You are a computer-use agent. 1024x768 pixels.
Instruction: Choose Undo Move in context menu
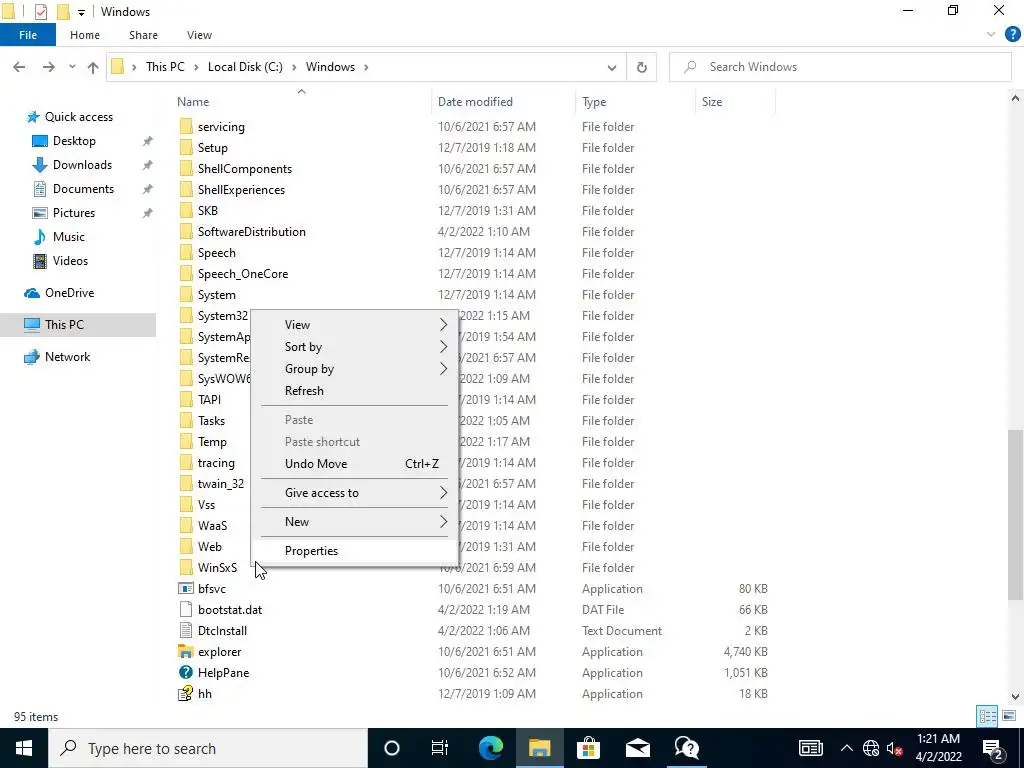(355, 464)
